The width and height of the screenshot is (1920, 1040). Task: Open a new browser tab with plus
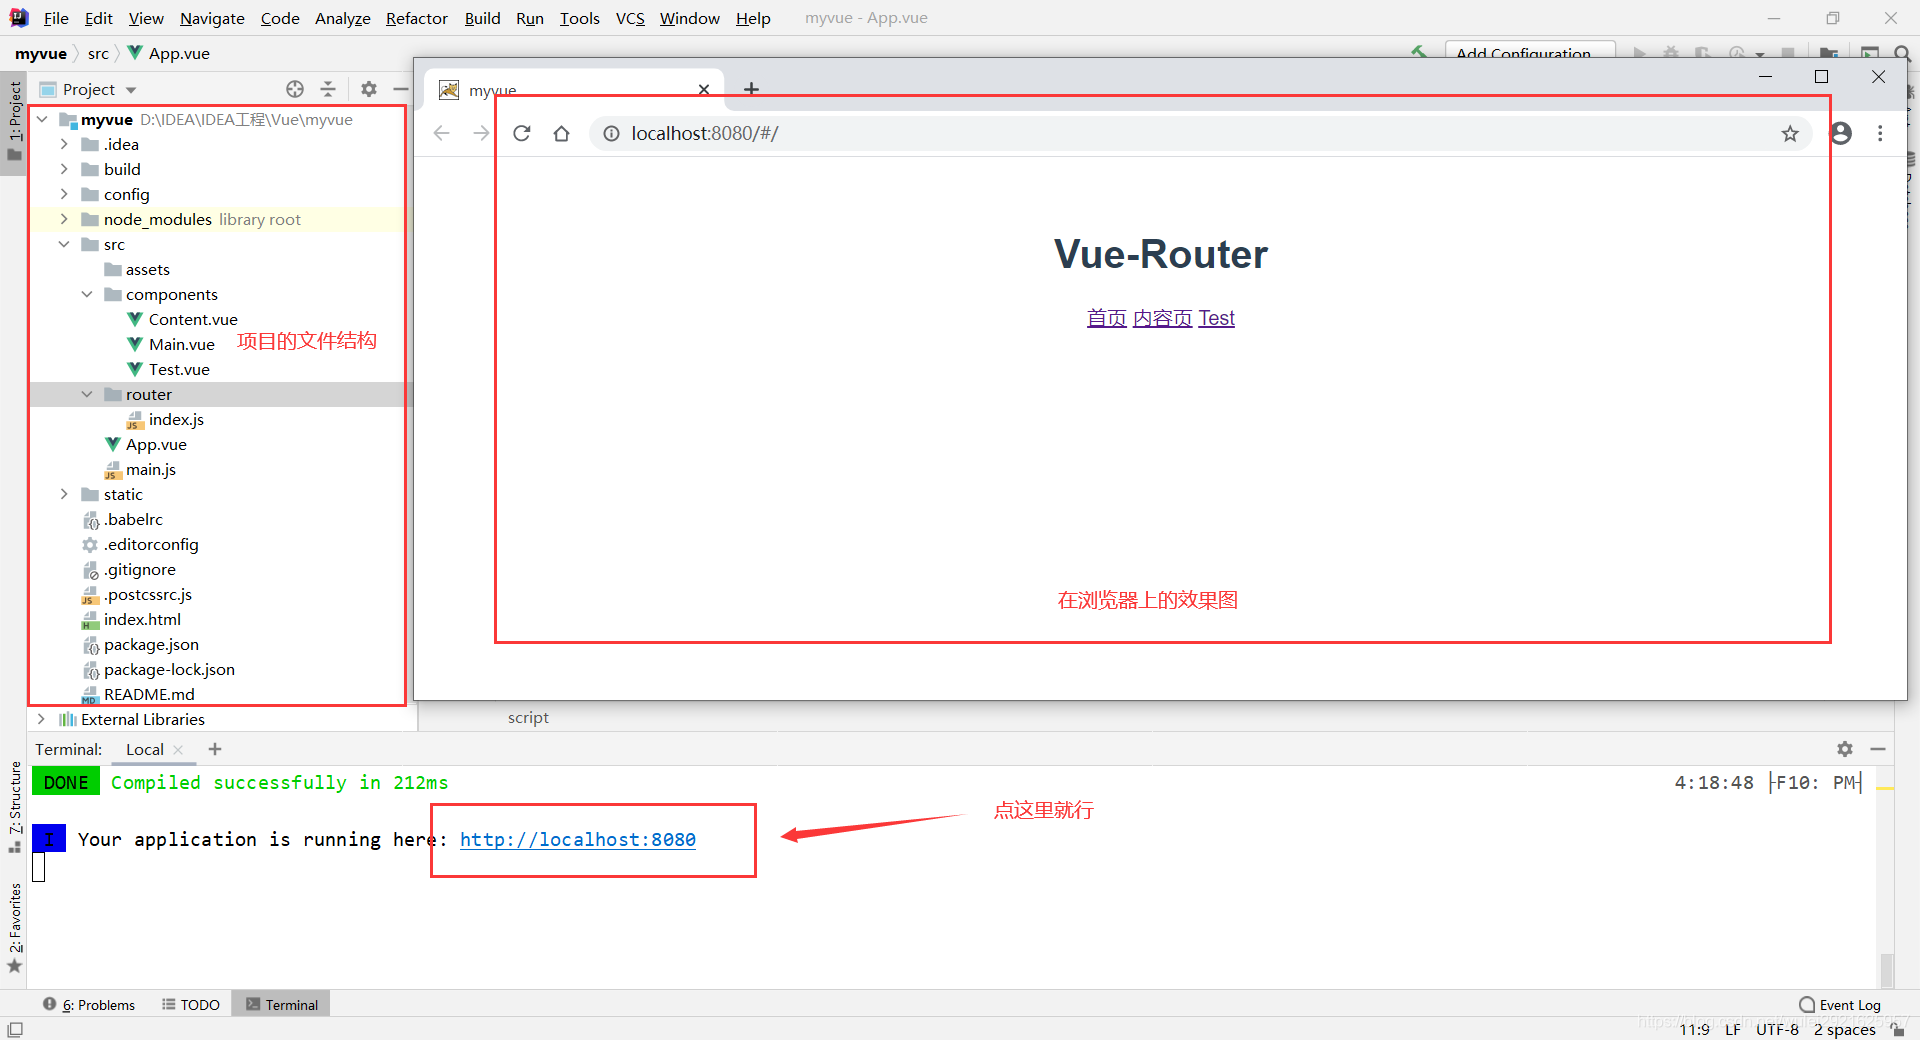pos(751,90)
